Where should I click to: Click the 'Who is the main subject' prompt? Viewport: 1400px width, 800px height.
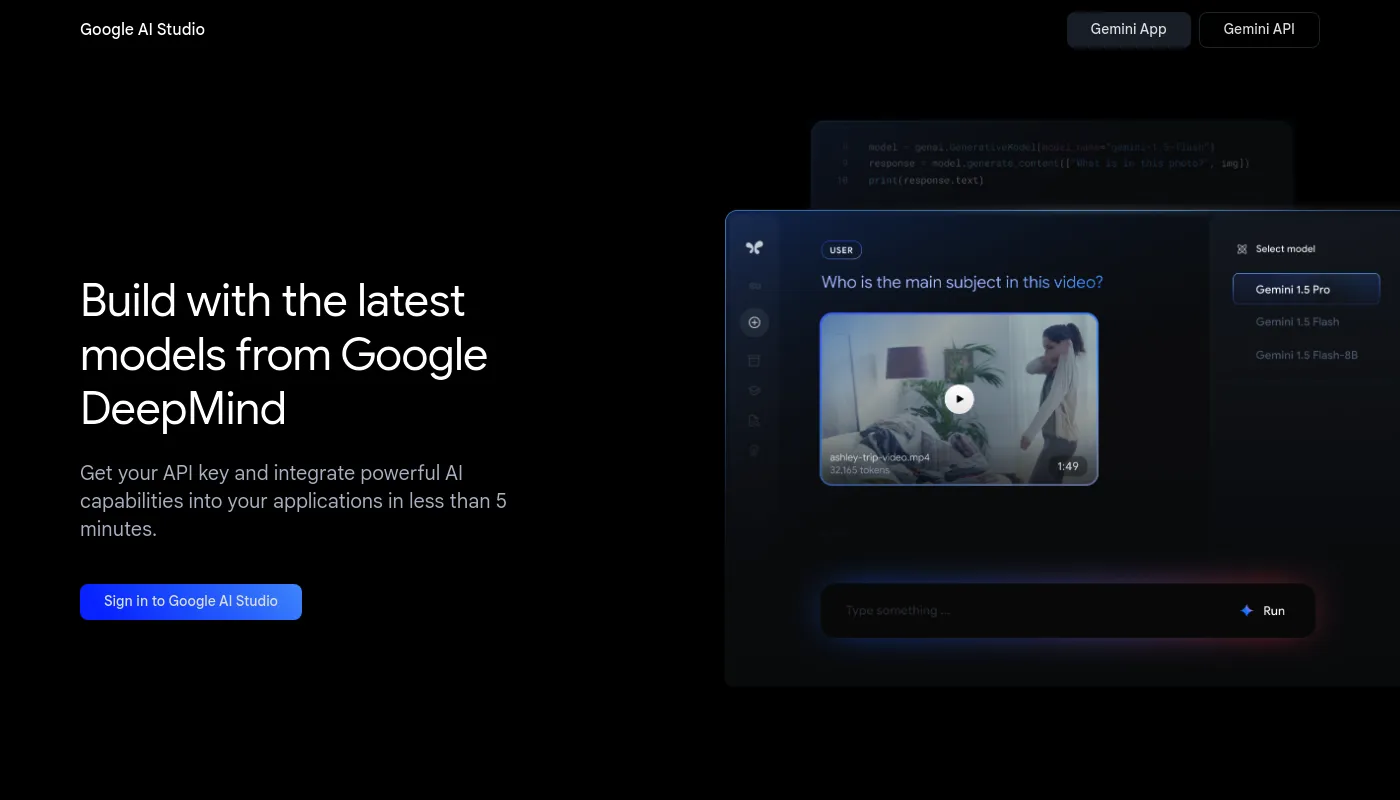(x=962, y=282)
